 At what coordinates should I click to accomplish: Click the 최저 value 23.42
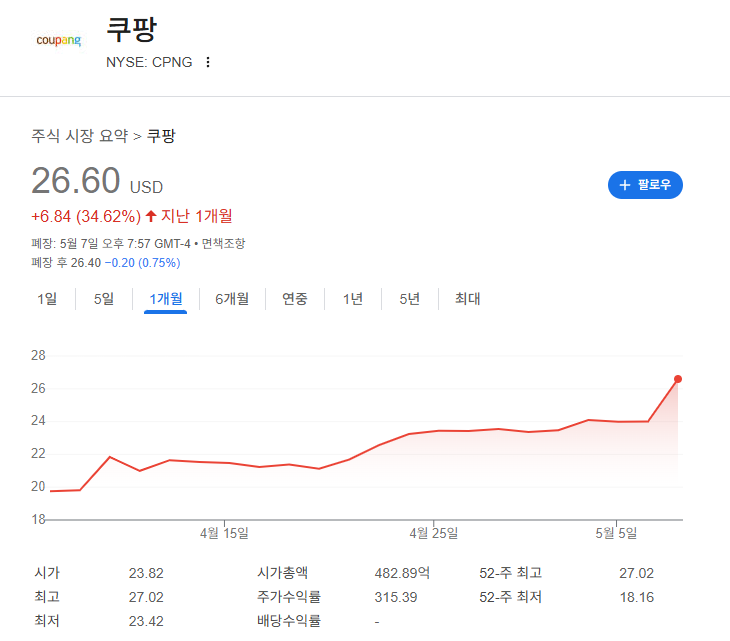click(146, 621)
